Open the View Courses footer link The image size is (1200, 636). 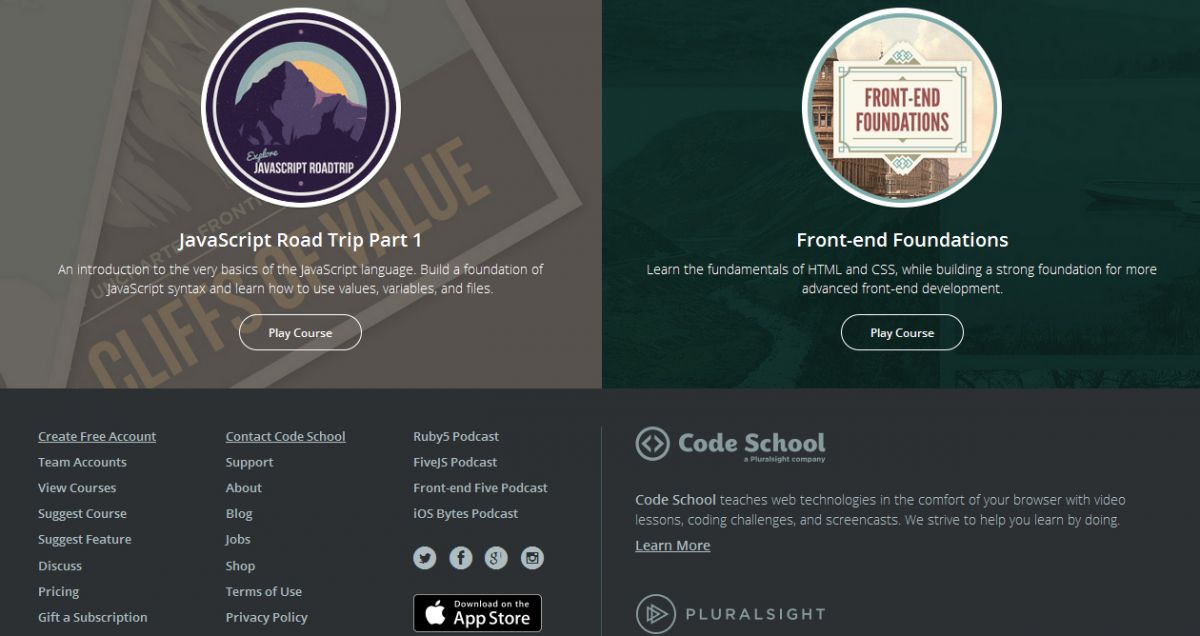point(77,488)
